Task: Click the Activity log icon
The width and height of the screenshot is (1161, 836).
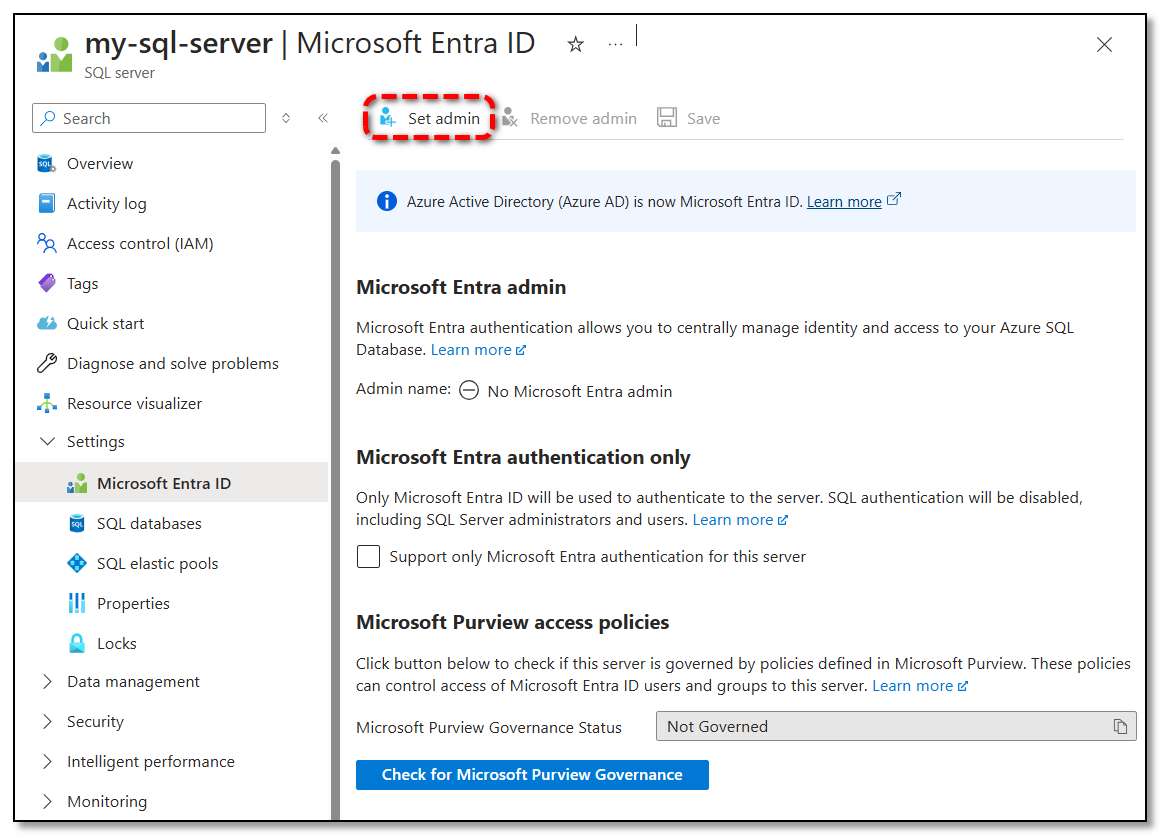Action: pyautogui.click(x=47, y=203)
